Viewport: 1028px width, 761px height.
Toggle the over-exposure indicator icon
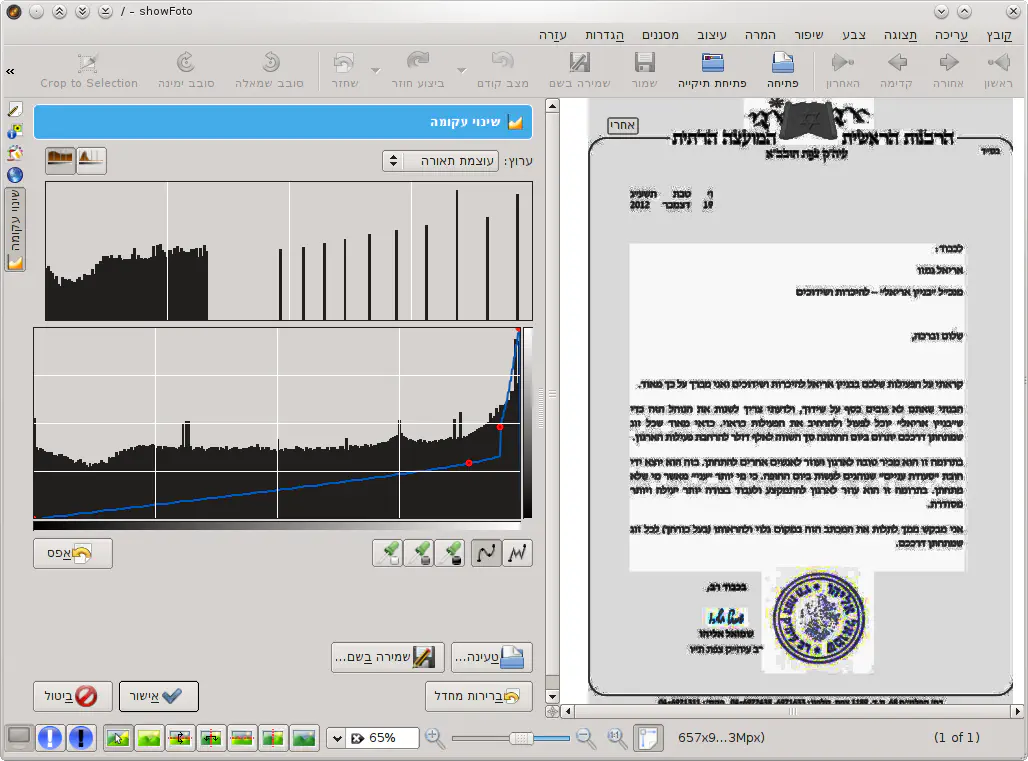click(80, 738)
